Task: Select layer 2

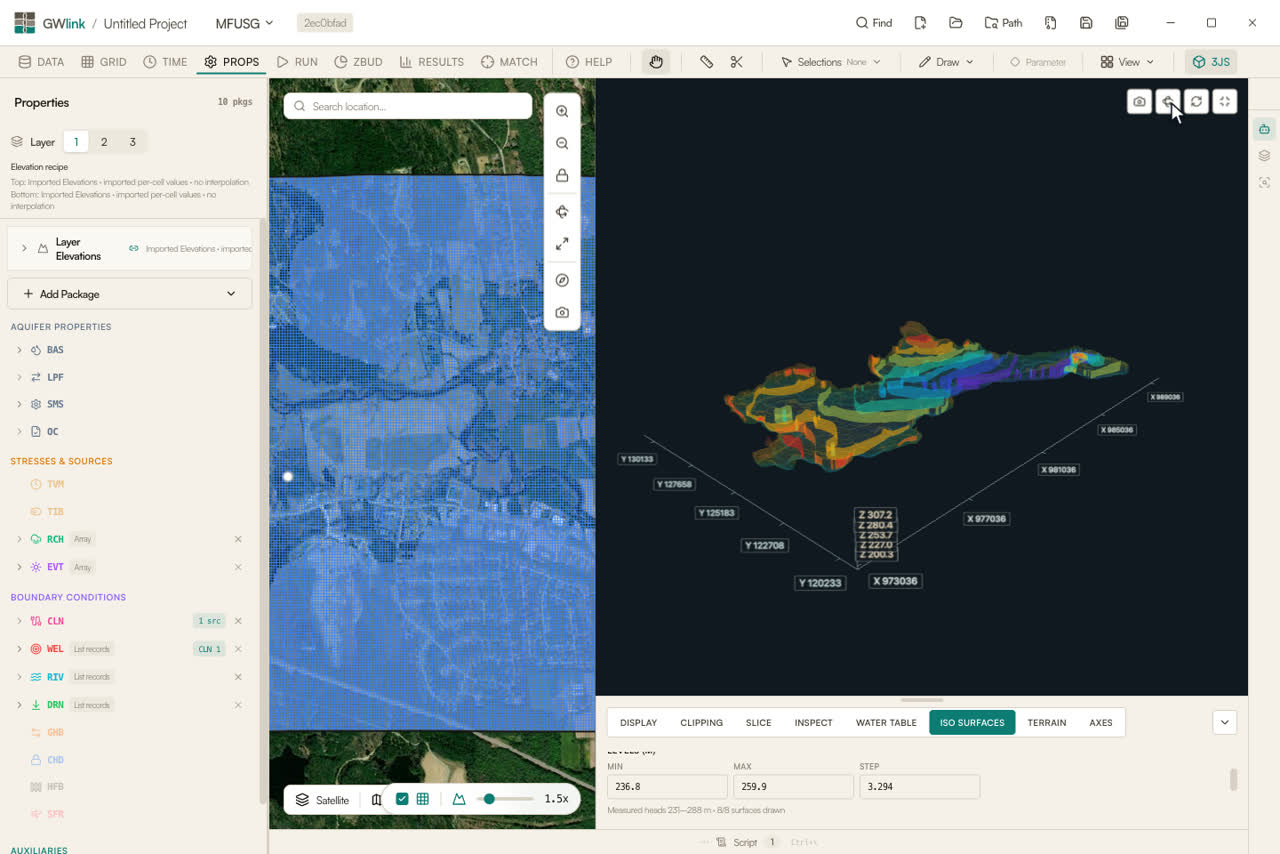Action: point(104,142)
